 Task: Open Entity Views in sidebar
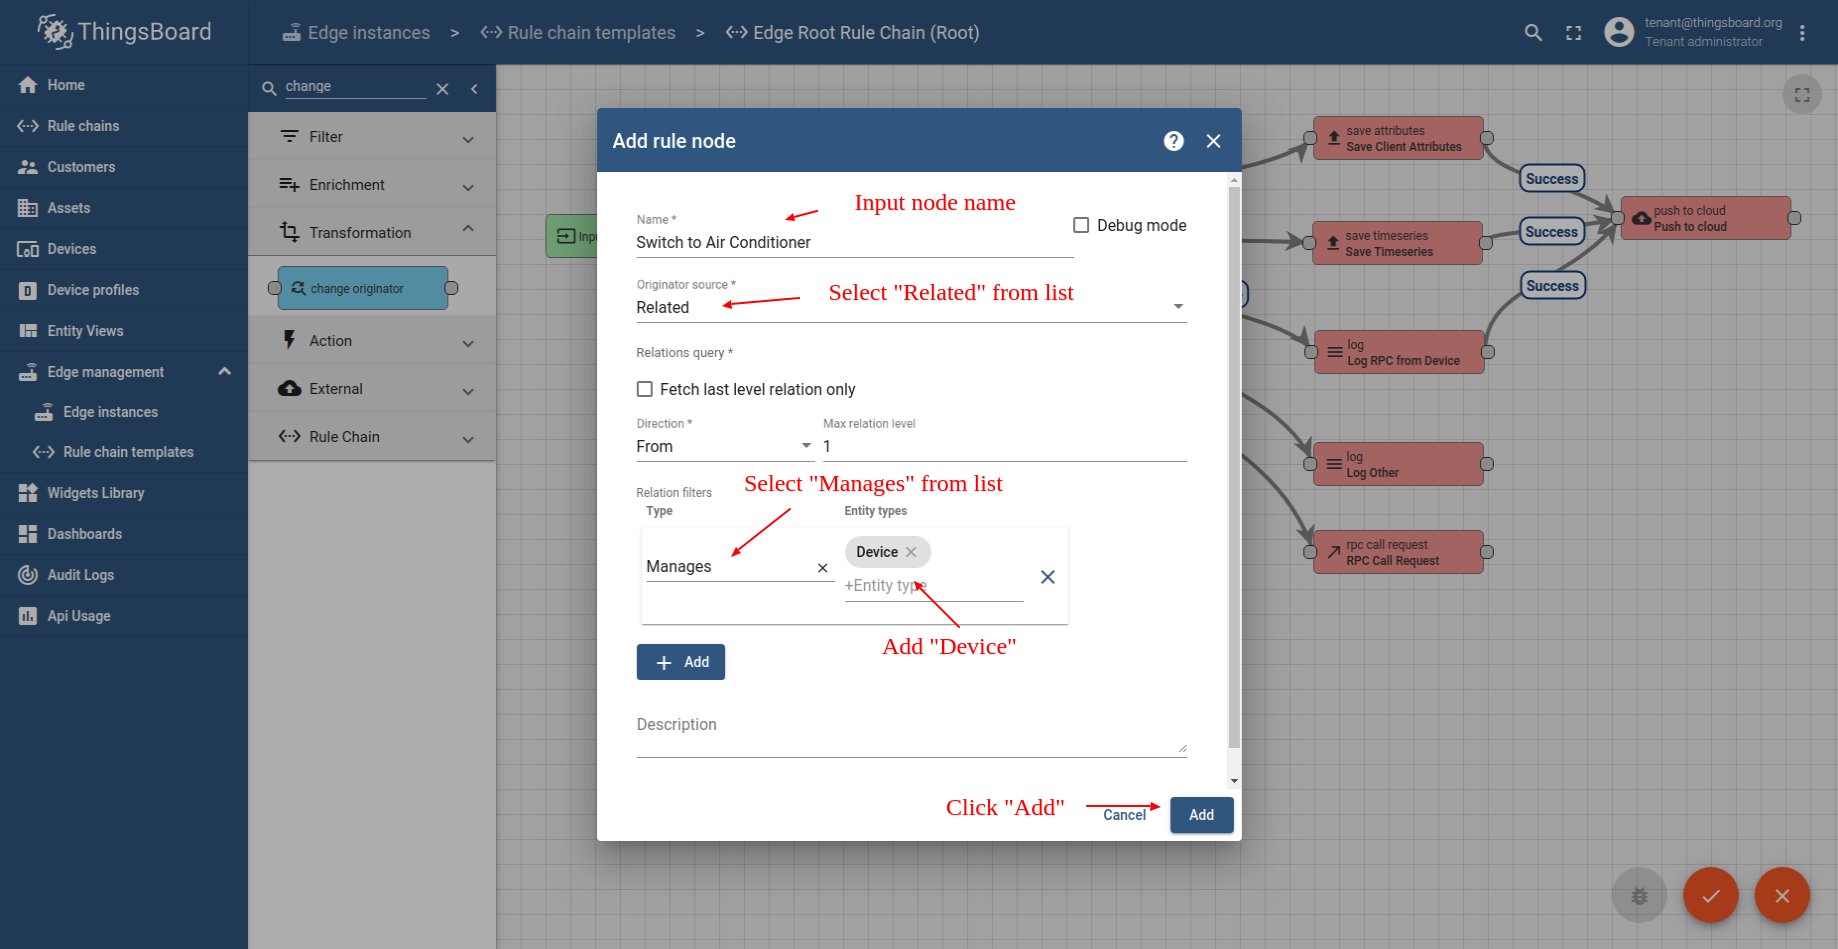124,331
